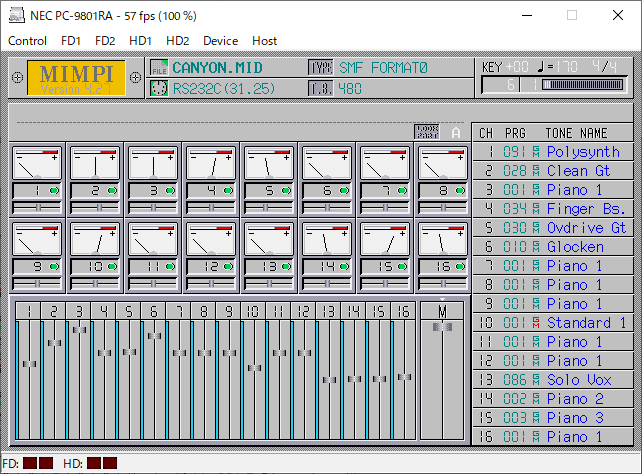
Task: Select the Clean Gt tone row
Action: click(x=553, y=171)
